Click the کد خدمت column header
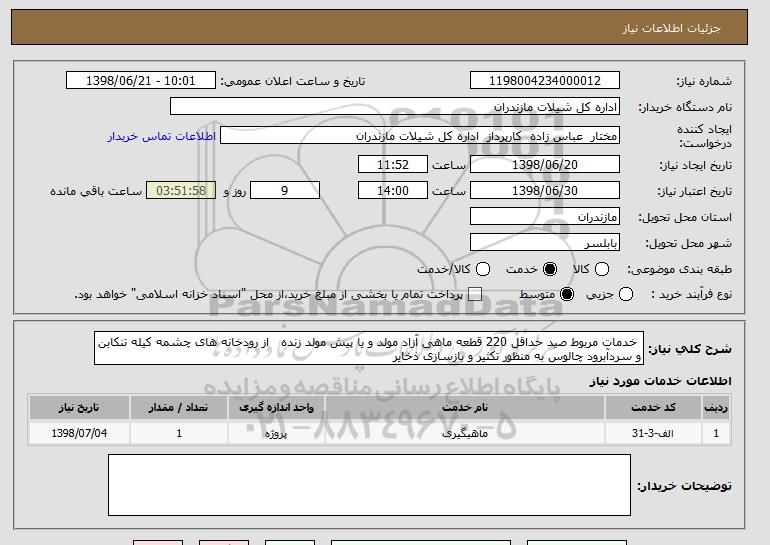The image size is (770, 545). (x=653, y=408)
